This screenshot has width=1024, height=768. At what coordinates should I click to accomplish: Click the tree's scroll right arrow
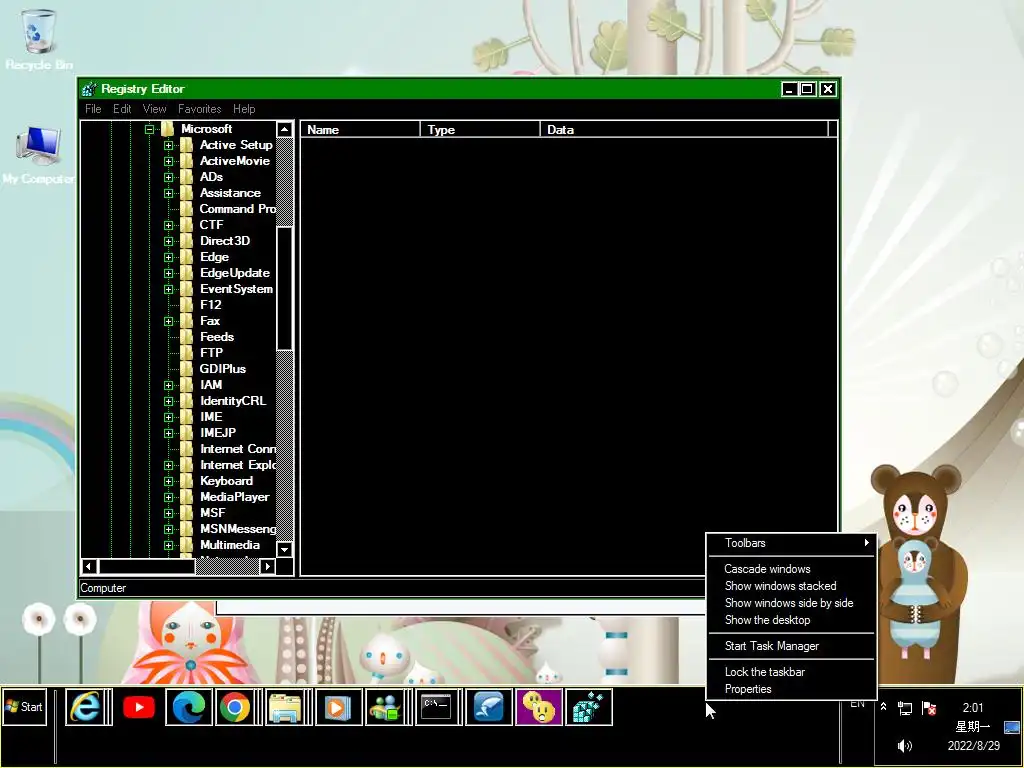point(267,566)
